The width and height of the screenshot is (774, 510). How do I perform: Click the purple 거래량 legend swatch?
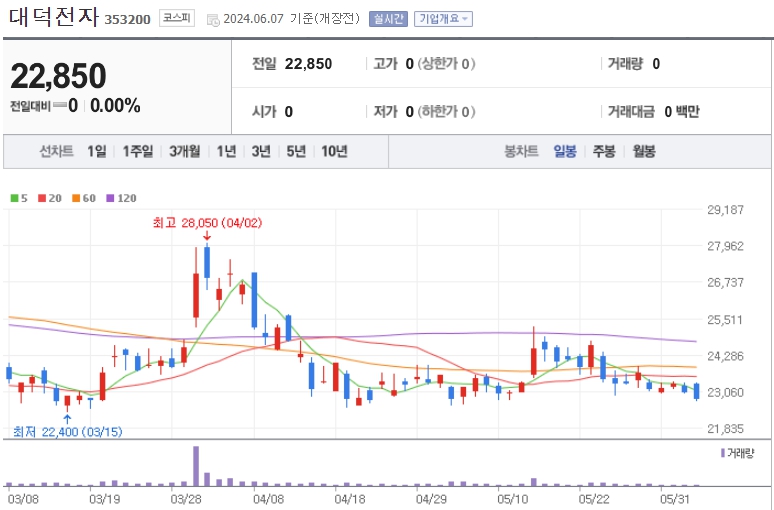point(723,453)
